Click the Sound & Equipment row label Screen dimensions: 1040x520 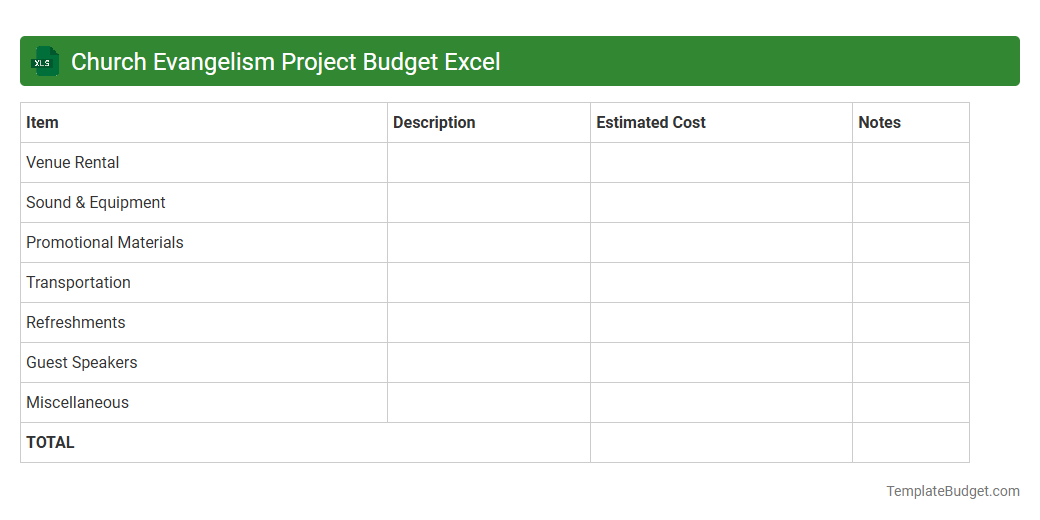click(x=96, y=202)
